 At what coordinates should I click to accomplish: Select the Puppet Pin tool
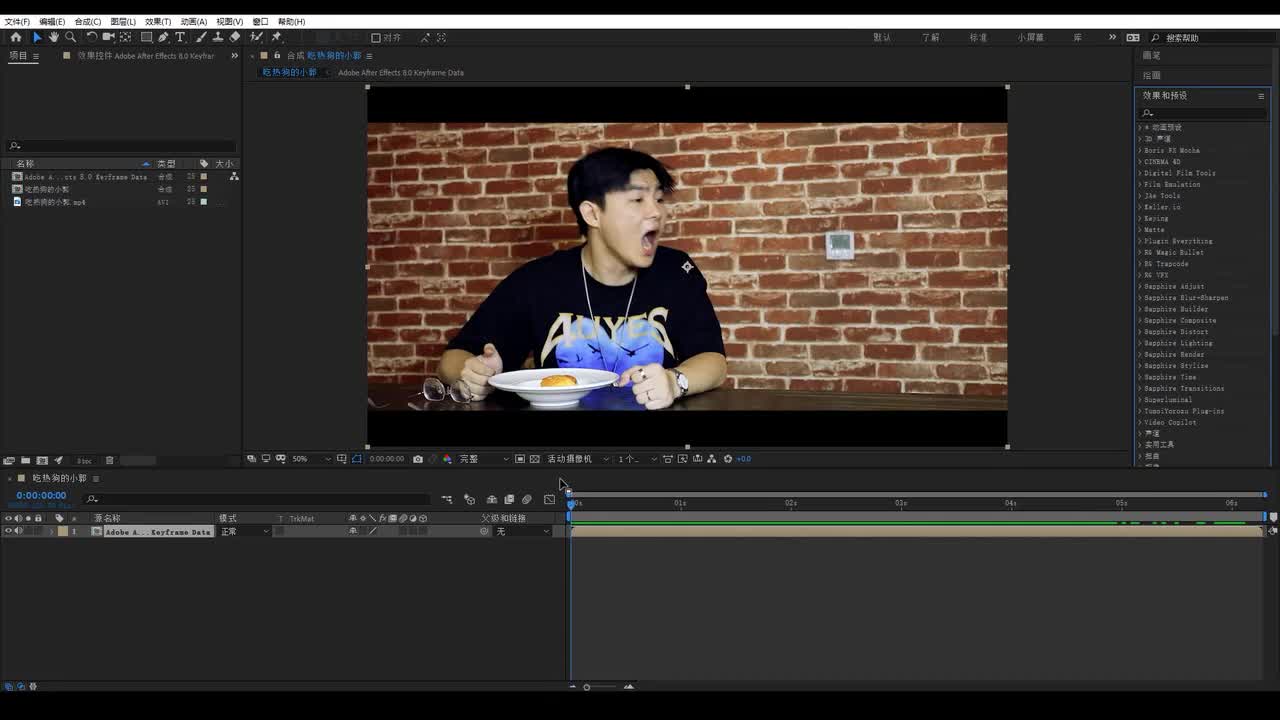pos(276,37)
